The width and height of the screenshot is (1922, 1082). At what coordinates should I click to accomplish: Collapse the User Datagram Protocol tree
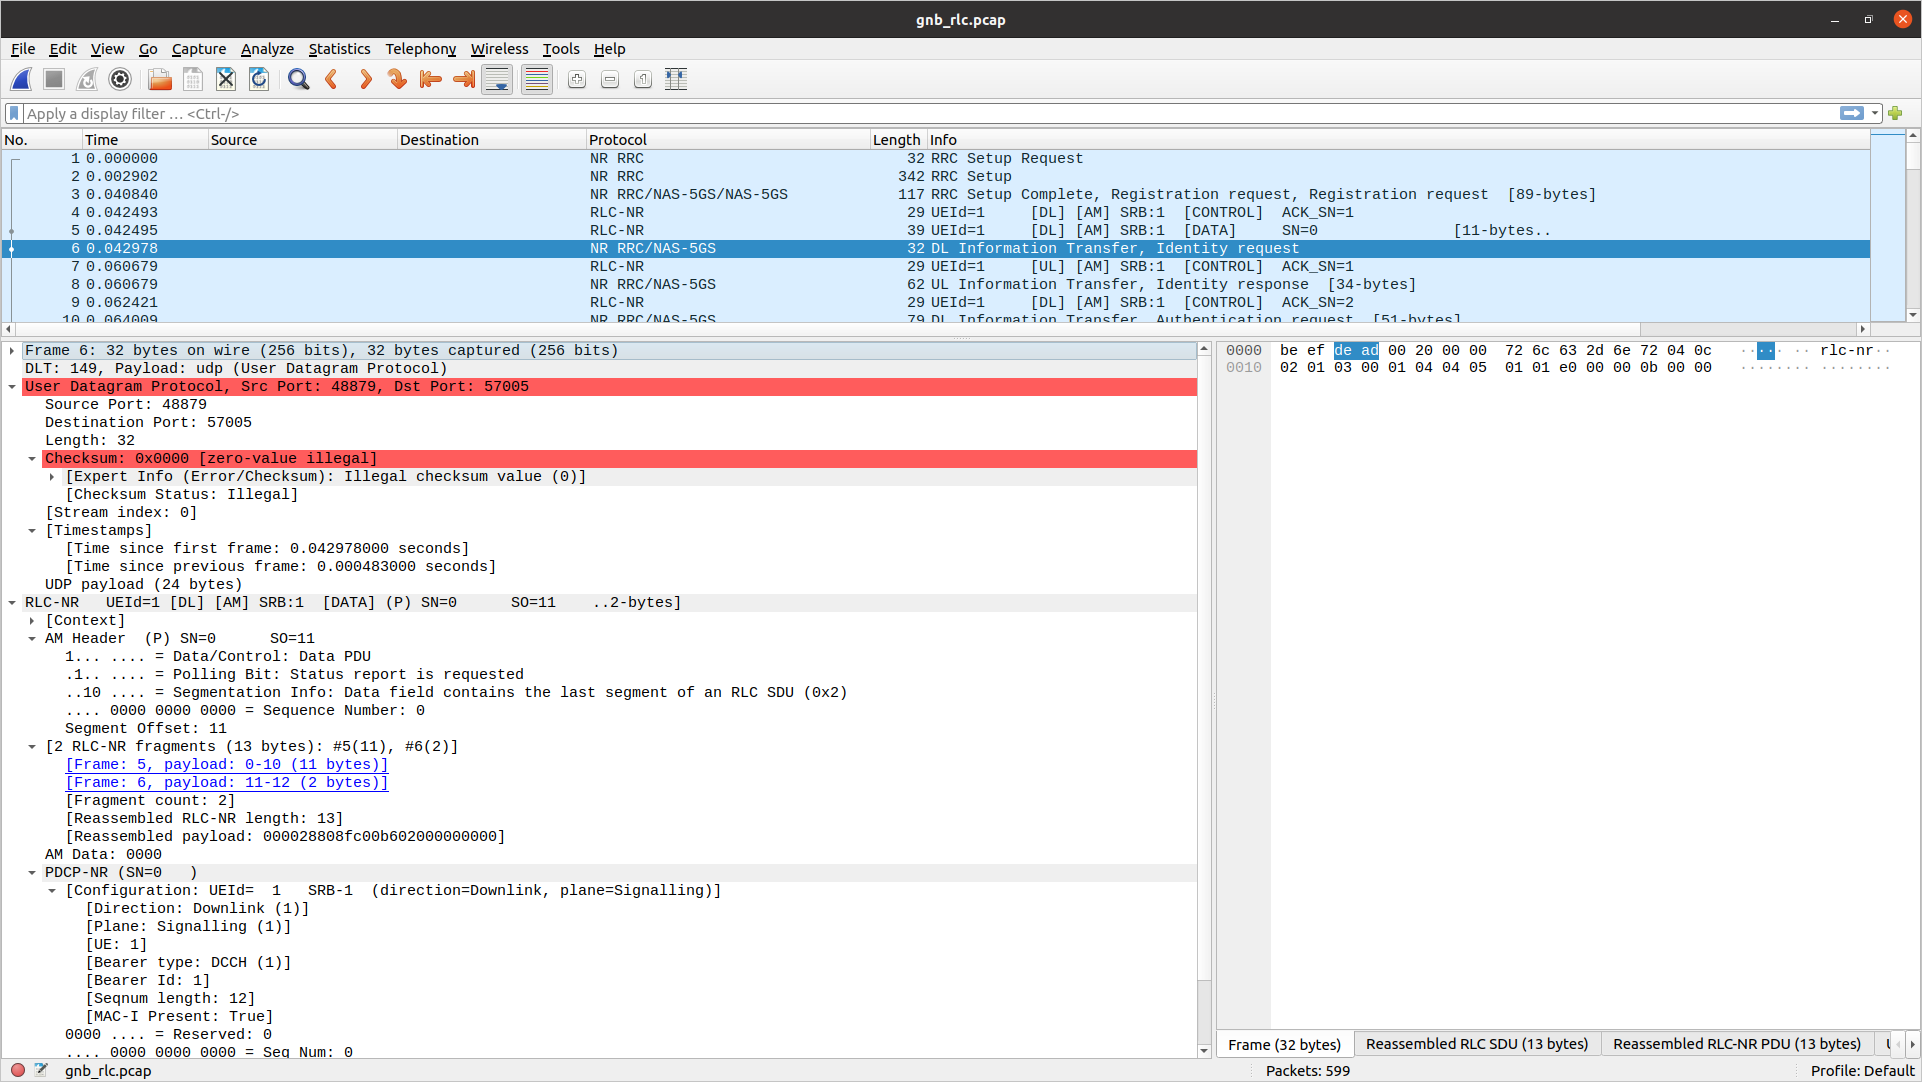(x=12, y=387)
